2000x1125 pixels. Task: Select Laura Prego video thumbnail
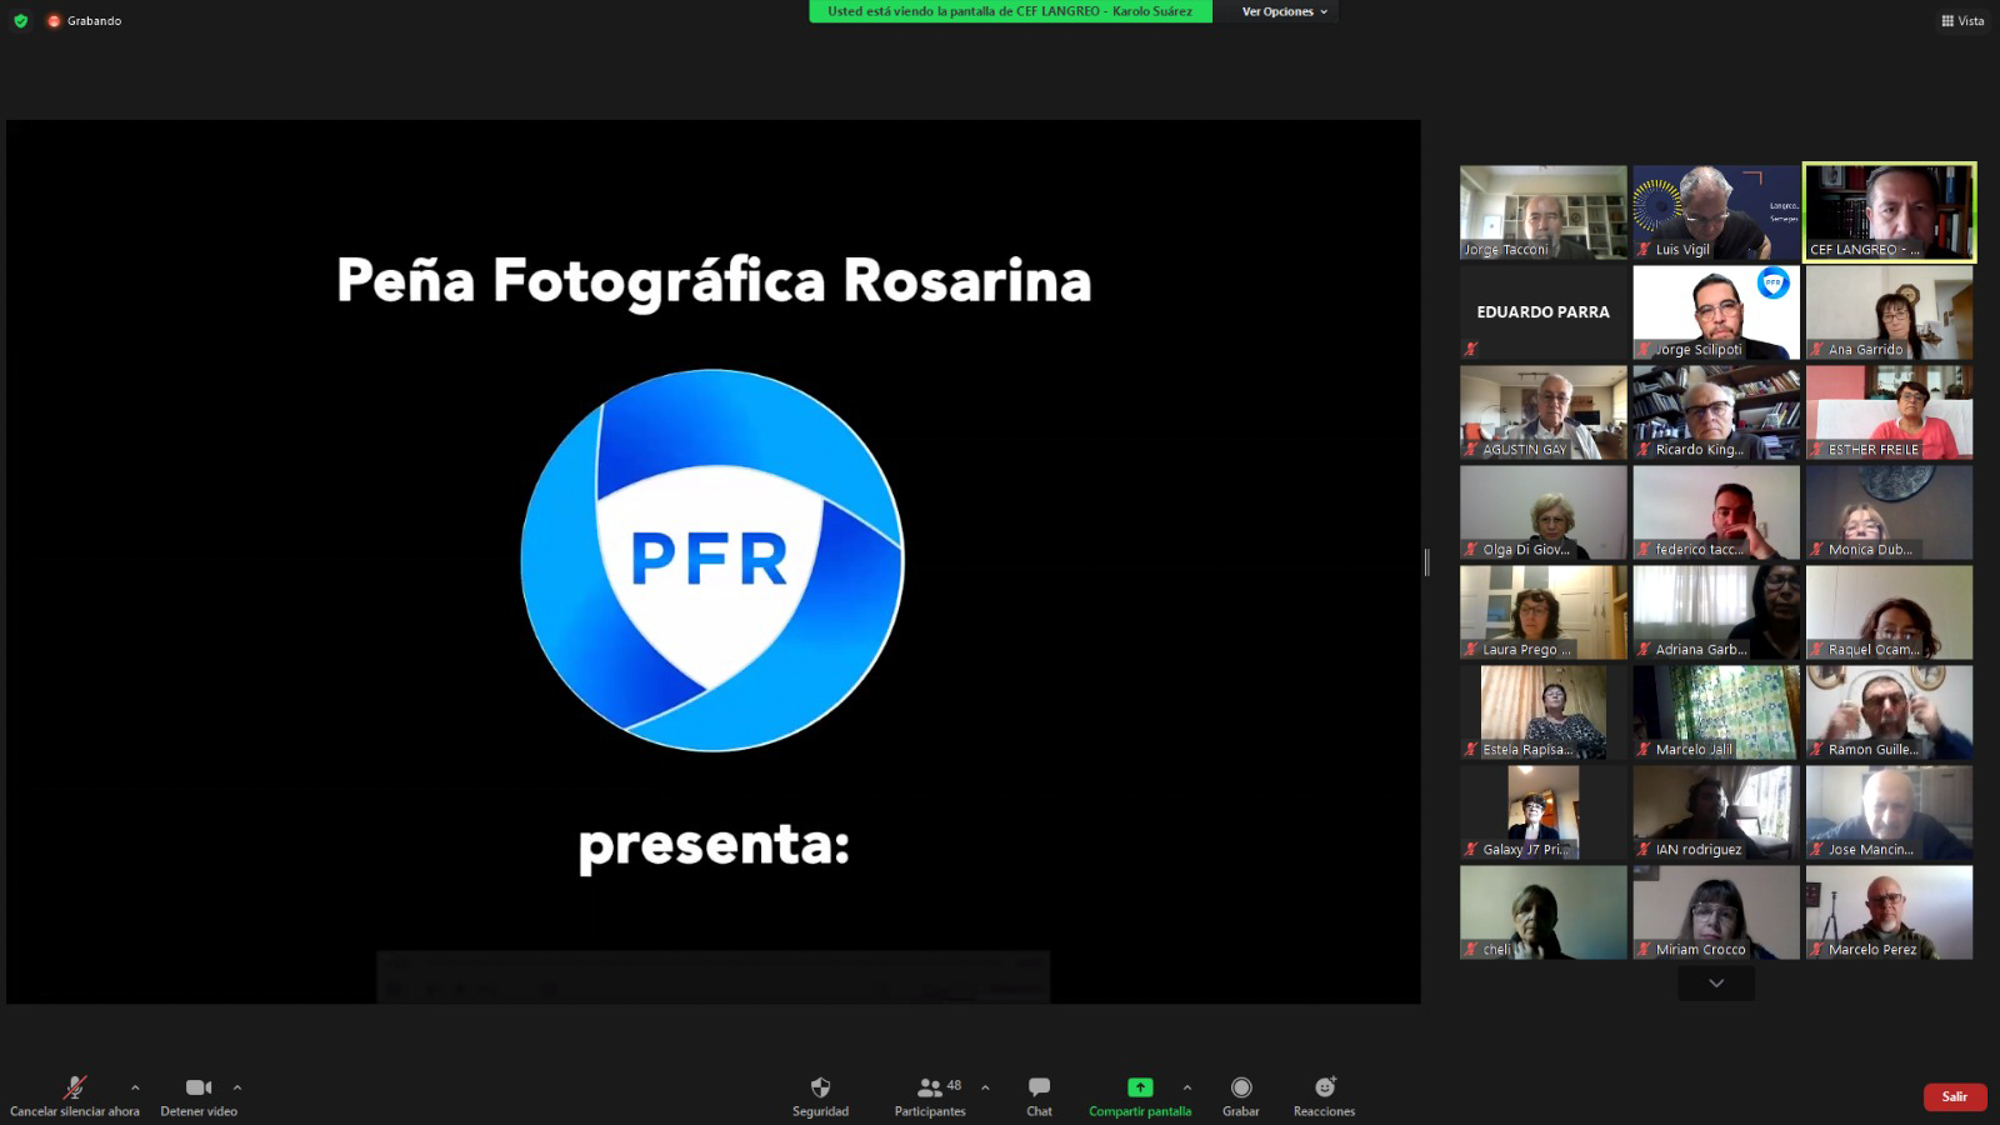click(1543, 612)
